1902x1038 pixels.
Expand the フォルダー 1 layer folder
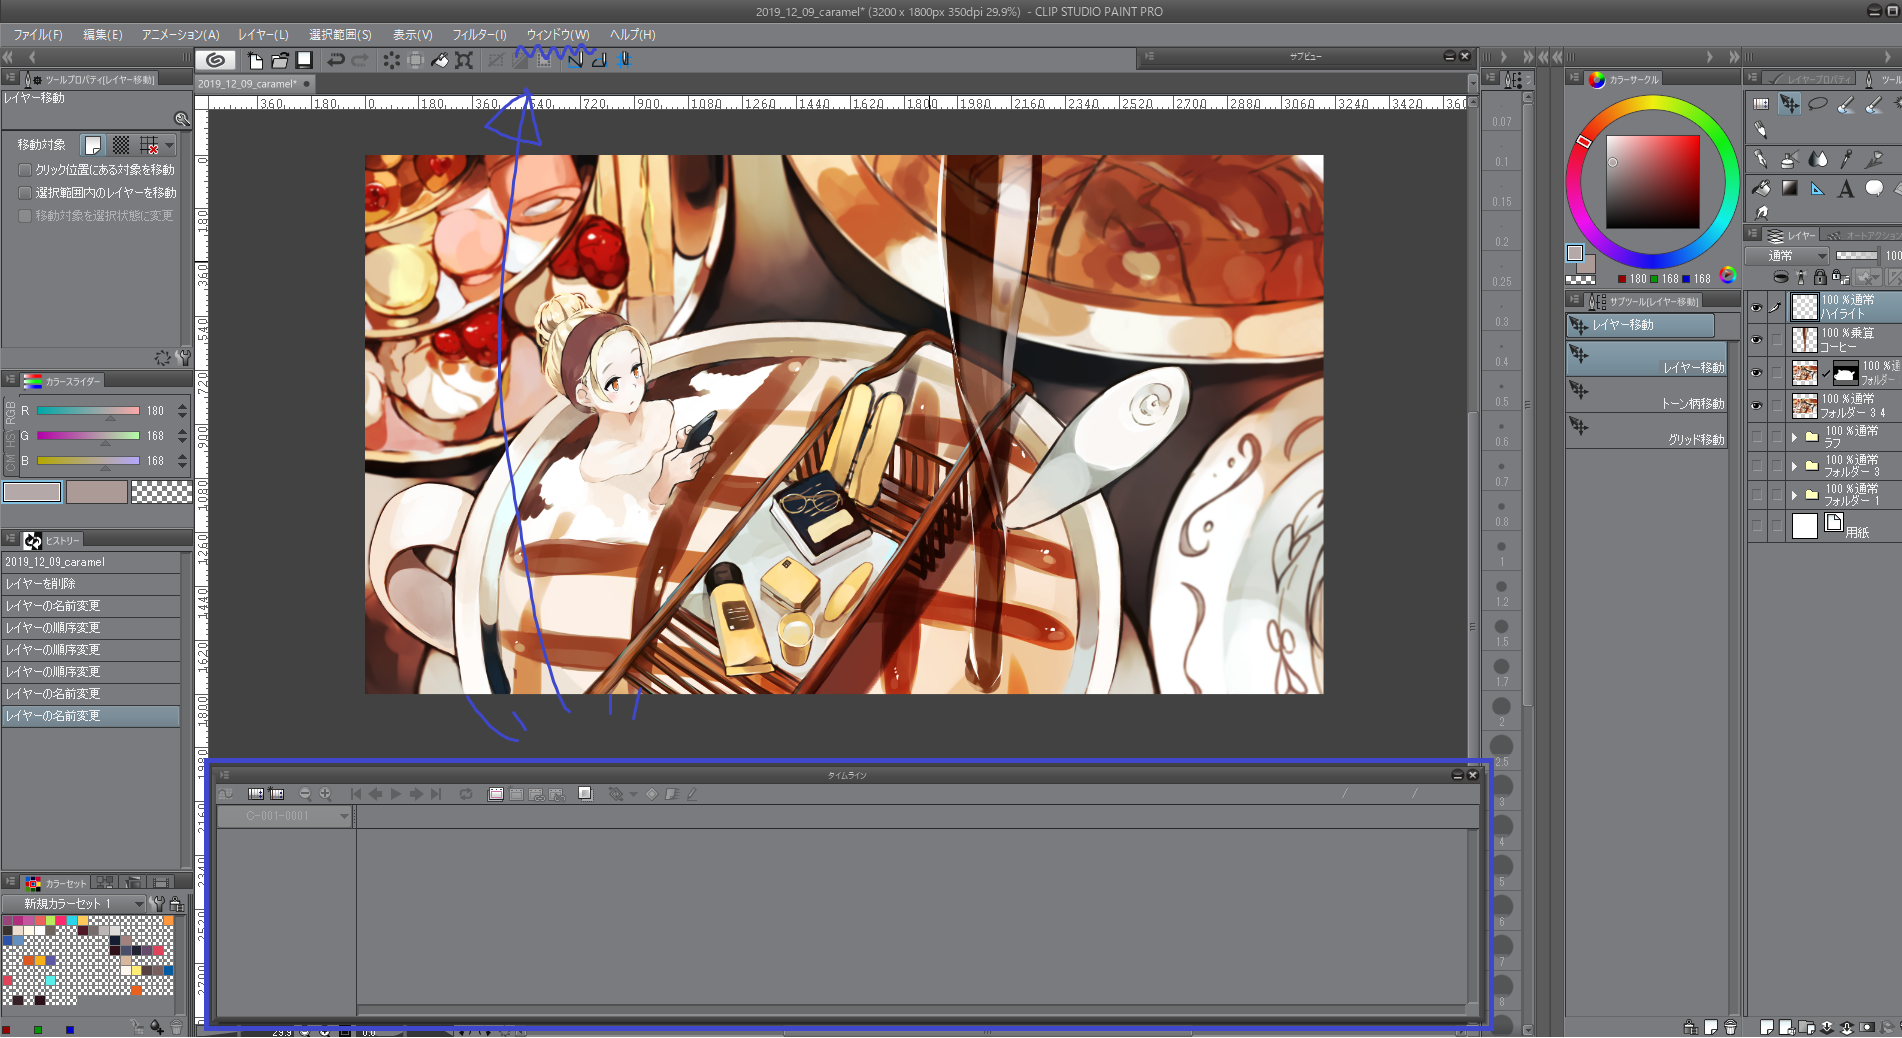click(1795, 495)
